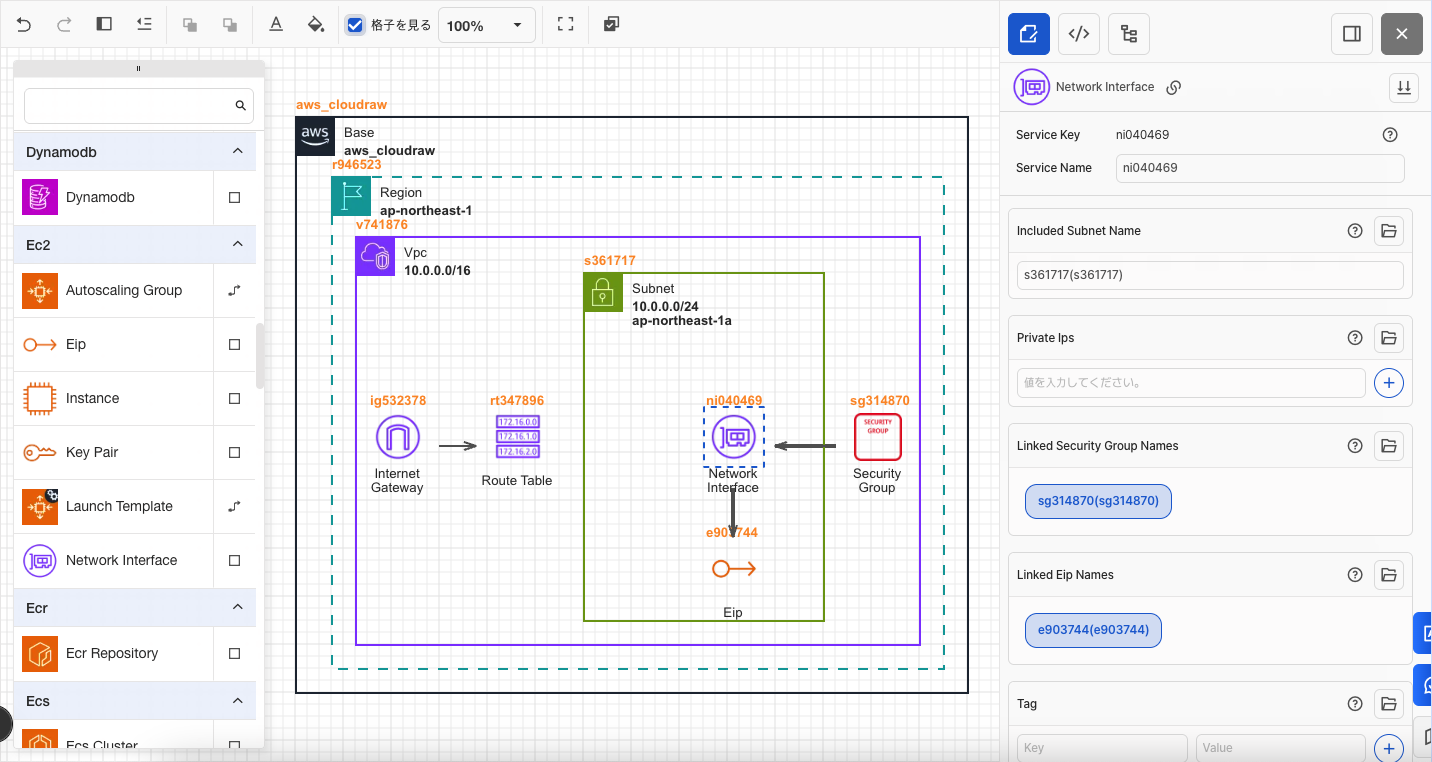Open help for Service Key
Viewport: 1432px width, 762px height.
tap(1389, 135)
